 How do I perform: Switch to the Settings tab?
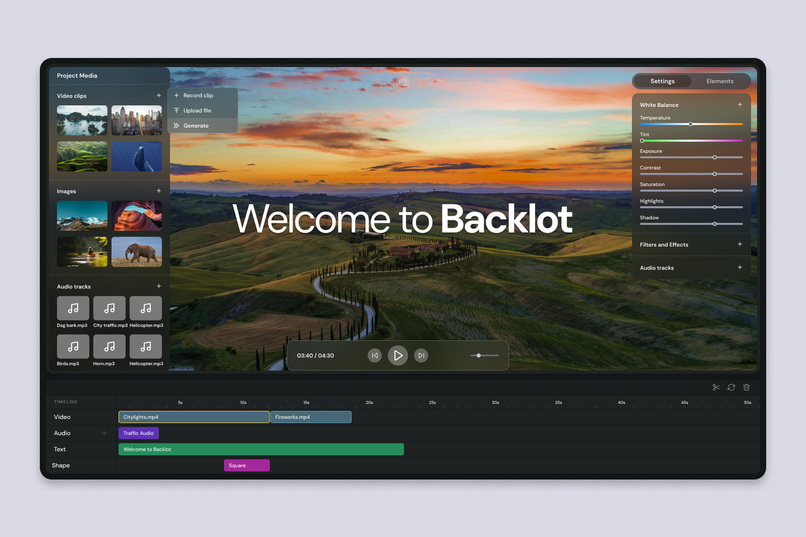click(663, 81)
